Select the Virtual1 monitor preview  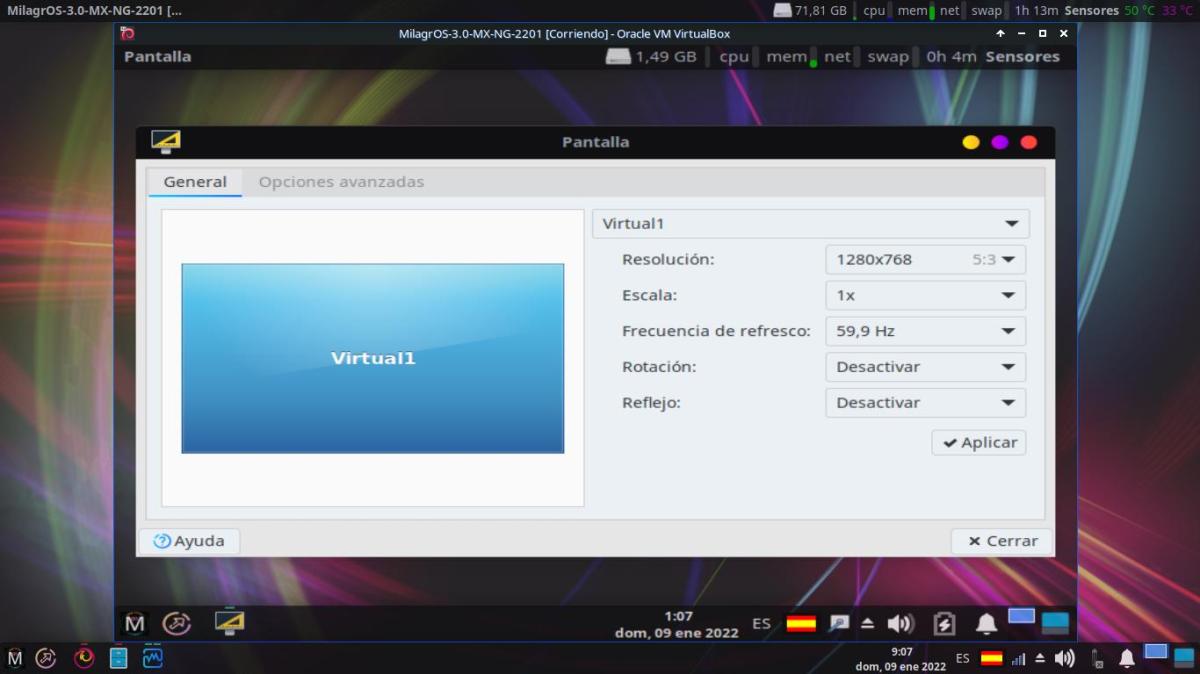pyautogui.click(x=372, y=358)
